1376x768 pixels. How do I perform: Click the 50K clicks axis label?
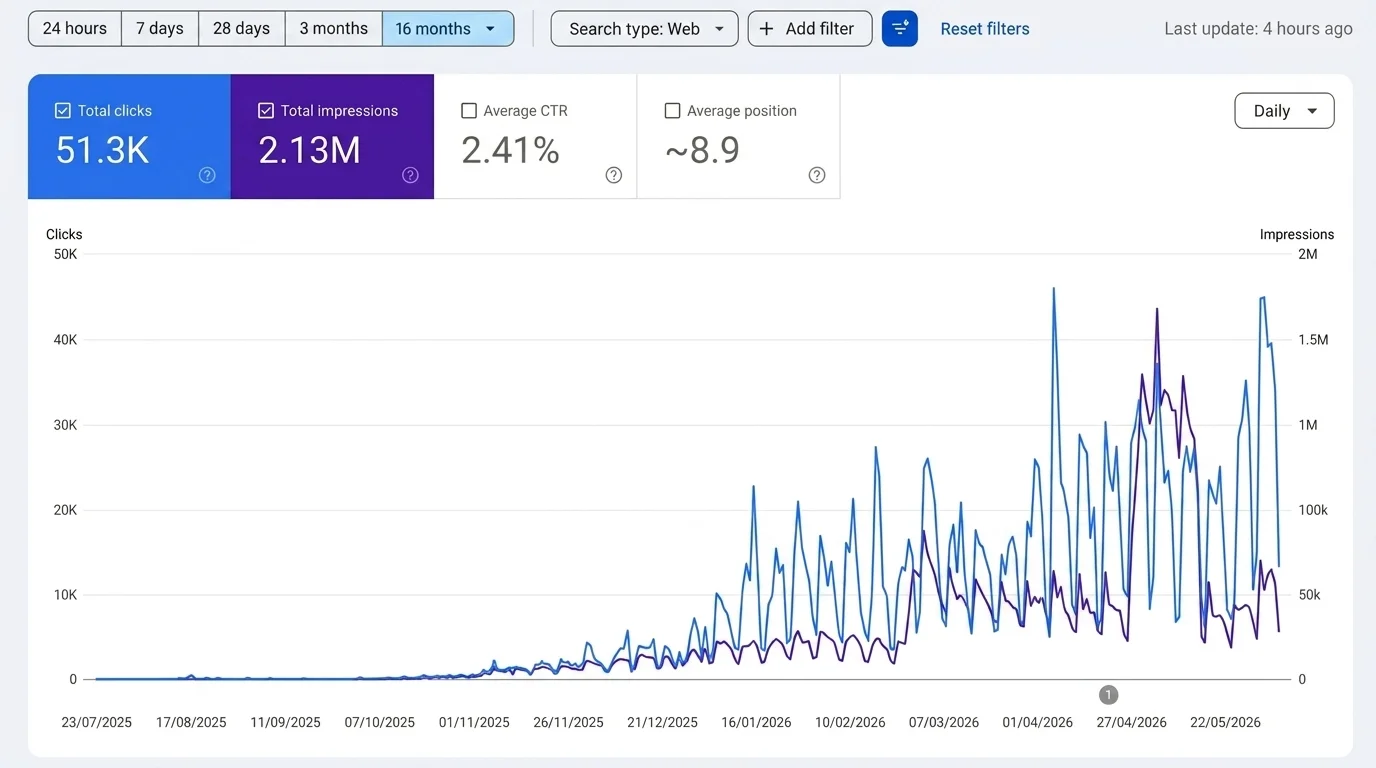[65, 254]
